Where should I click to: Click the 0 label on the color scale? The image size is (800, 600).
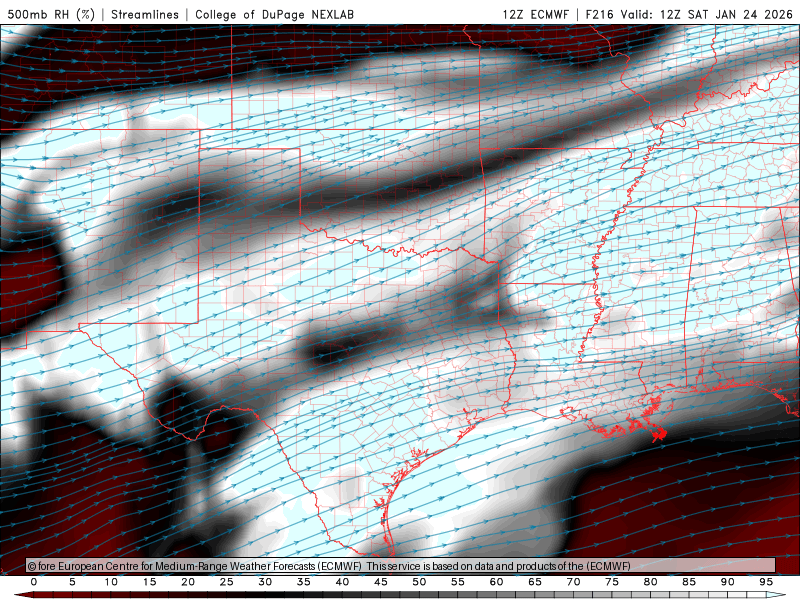coord(34,582)
